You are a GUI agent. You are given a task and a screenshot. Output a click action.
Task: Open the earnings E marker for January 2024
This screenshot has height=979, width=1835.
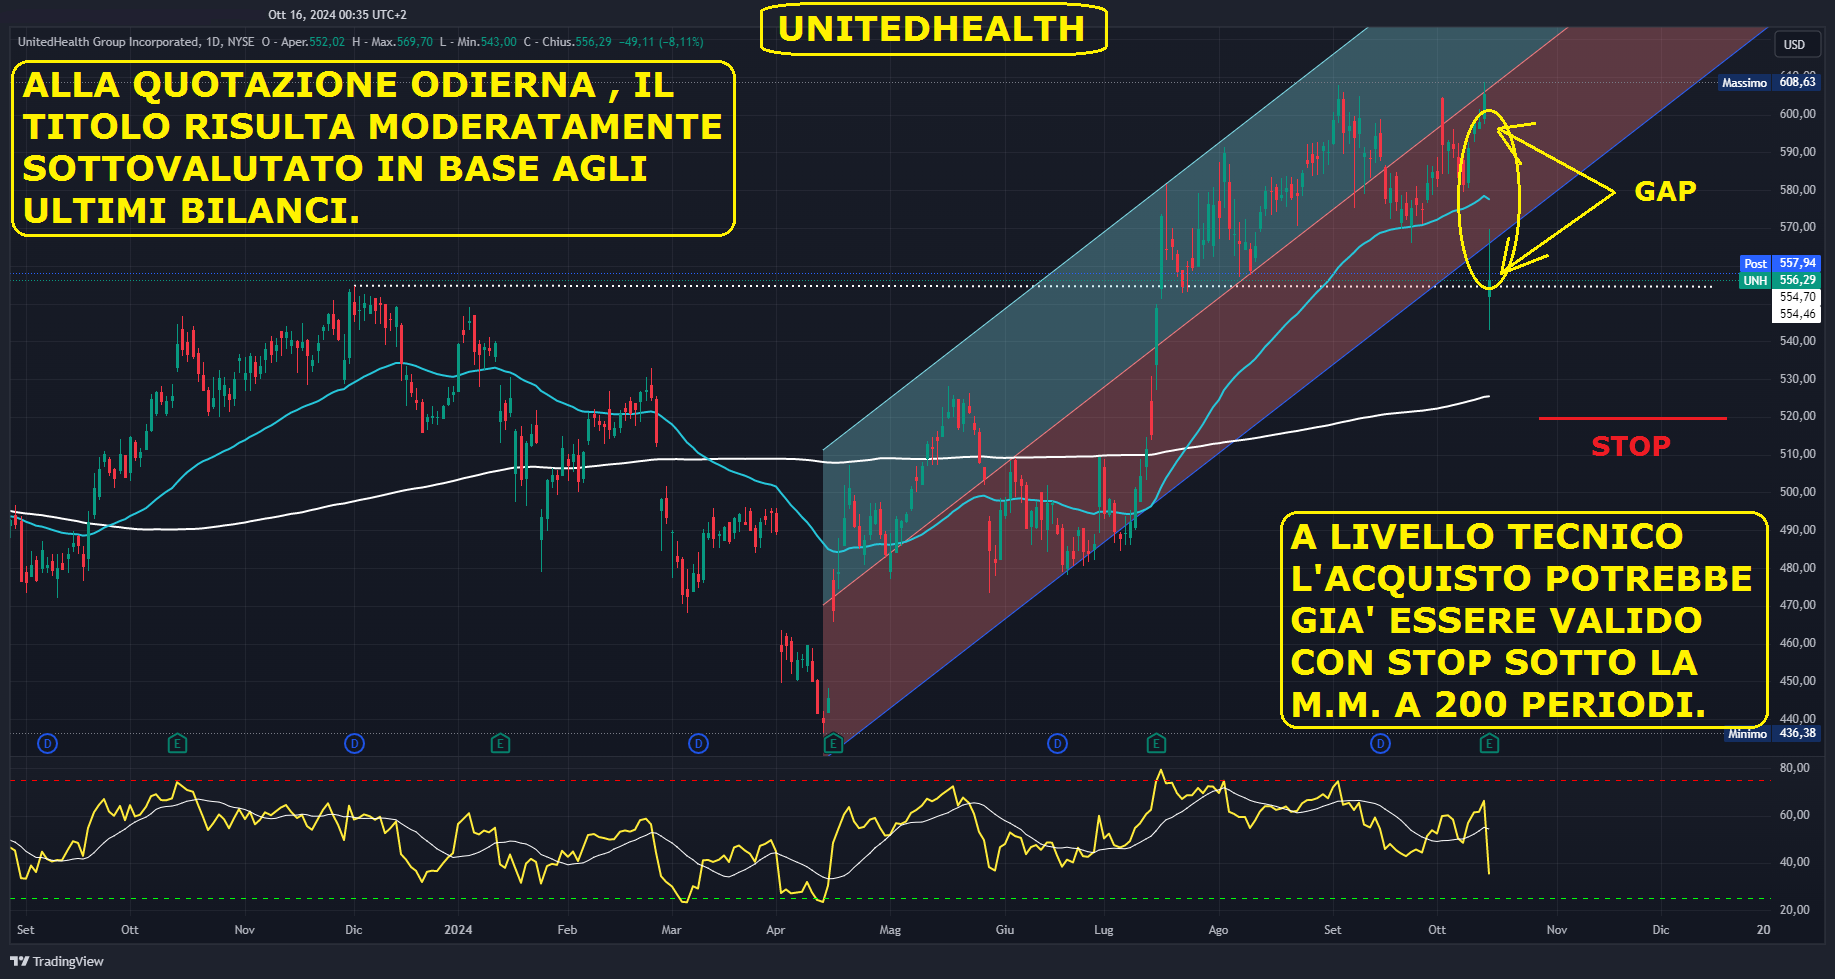click(x=500, y=743)
